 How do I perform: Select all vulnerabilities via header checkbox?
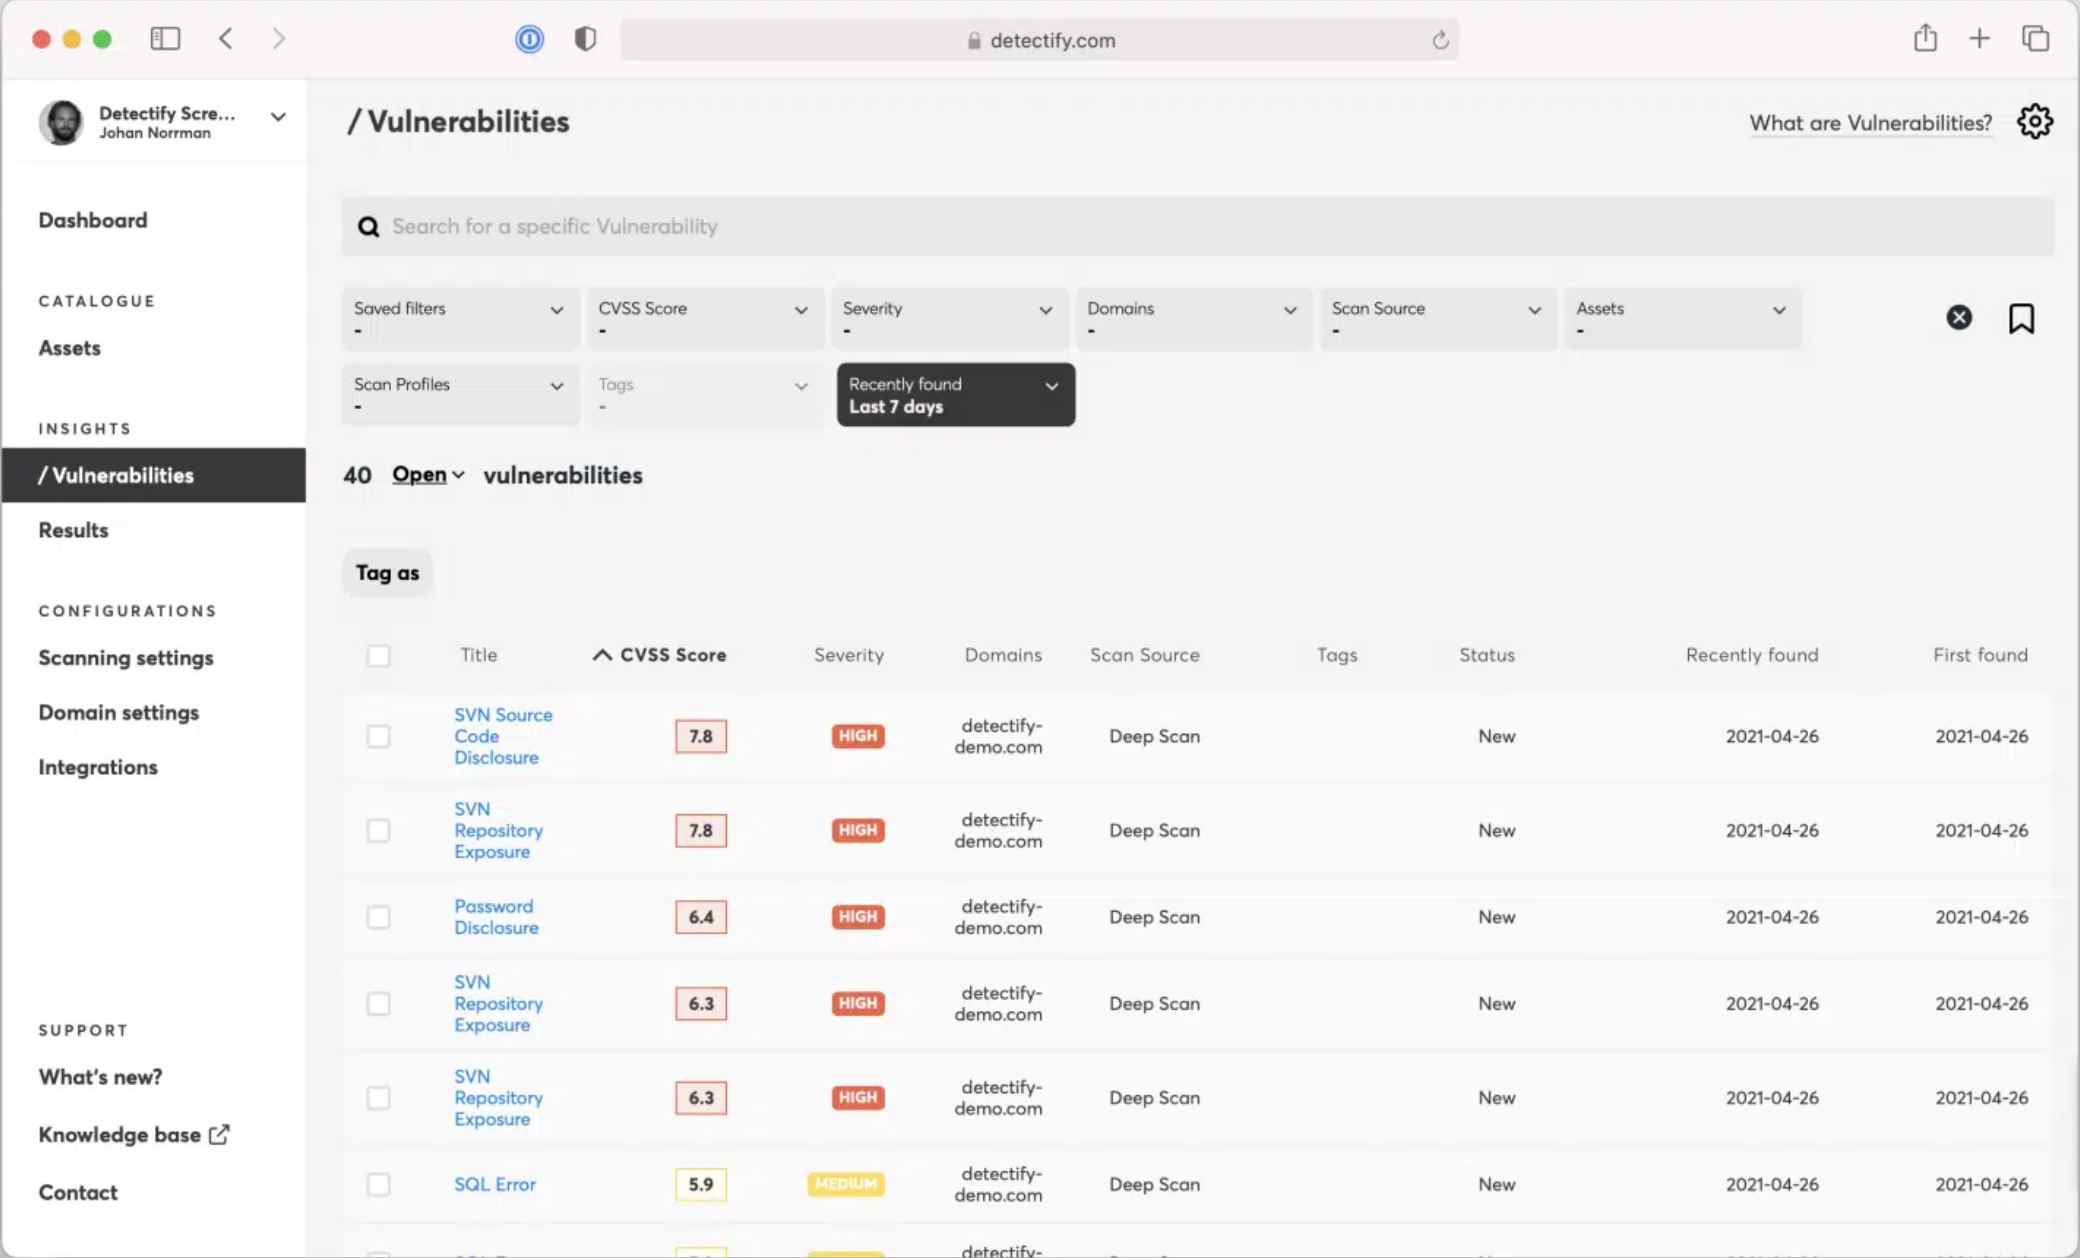379,655
